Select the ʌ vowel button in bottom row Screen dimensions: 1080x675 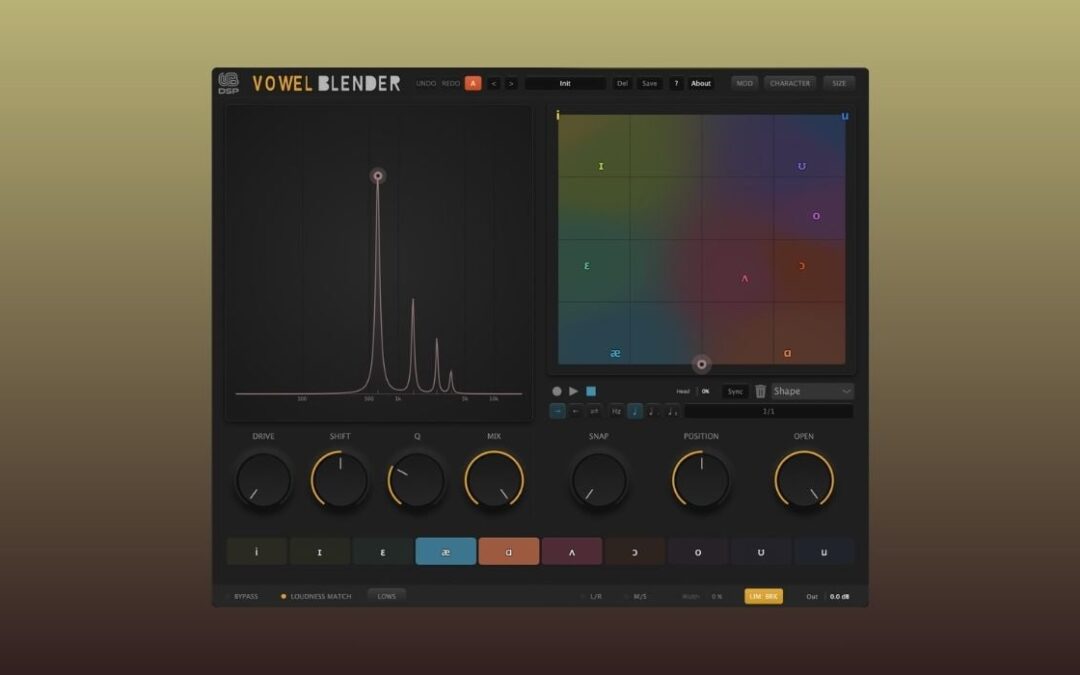pos(572,552)
